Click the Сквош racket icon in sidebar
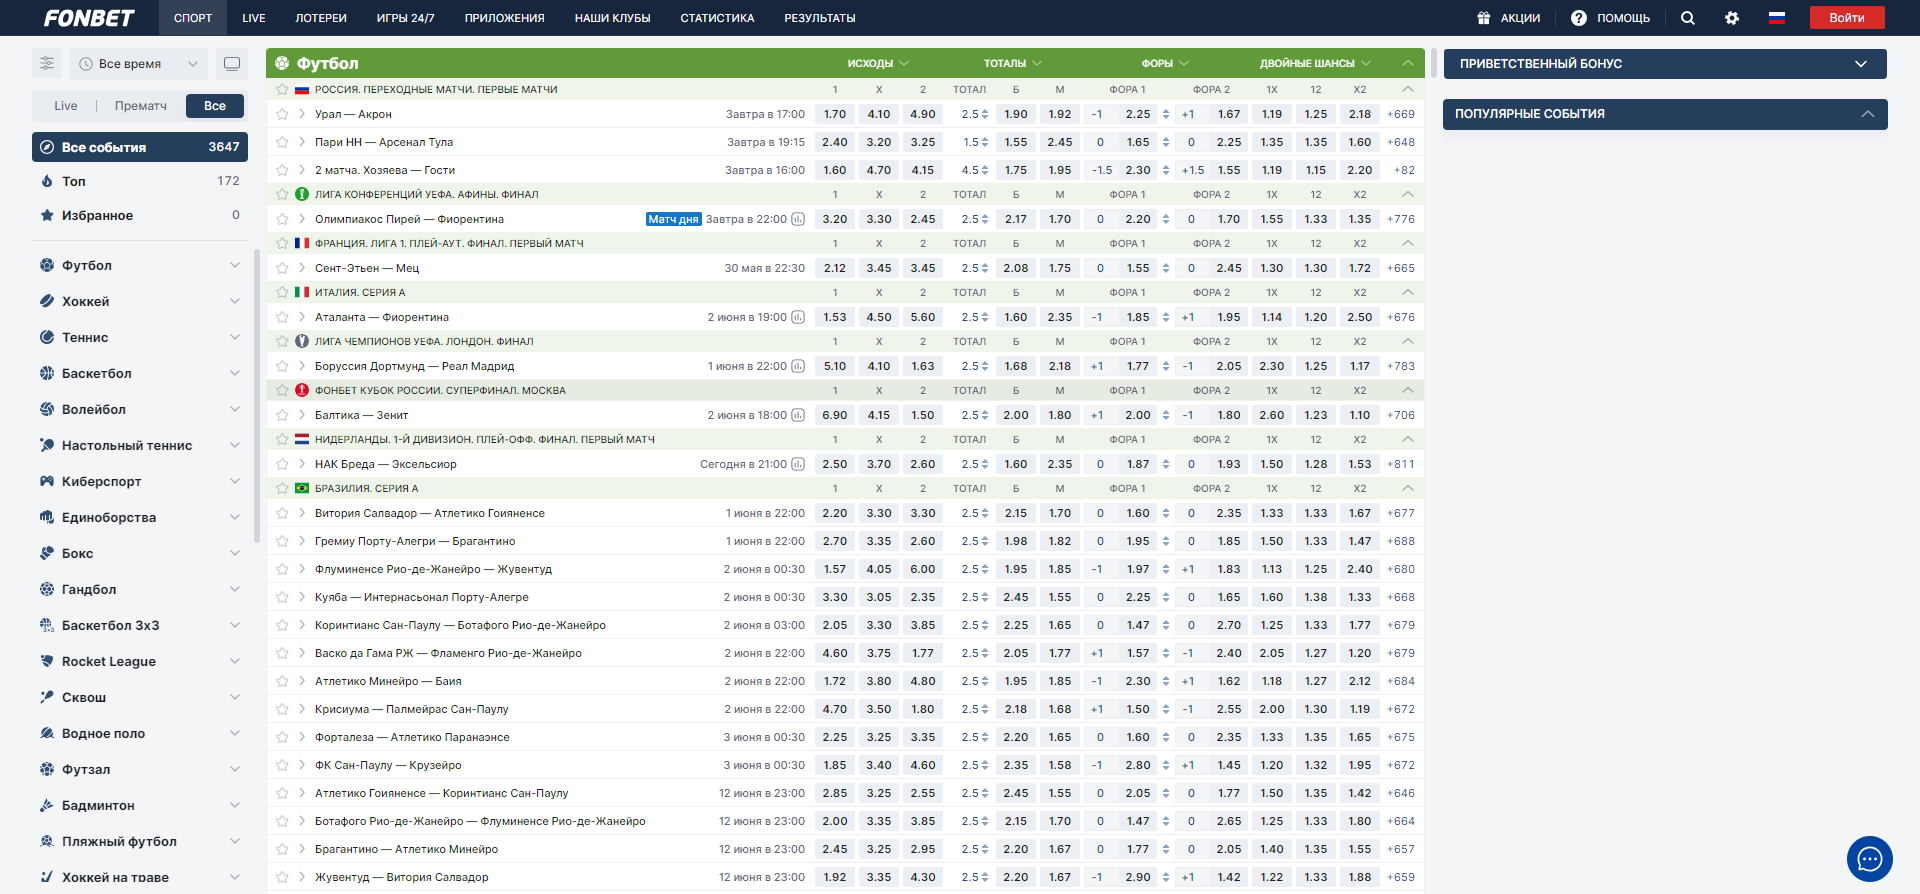The width and height of the screenshot is (1920, 894). pyautogui.click(x=47, y=697)
